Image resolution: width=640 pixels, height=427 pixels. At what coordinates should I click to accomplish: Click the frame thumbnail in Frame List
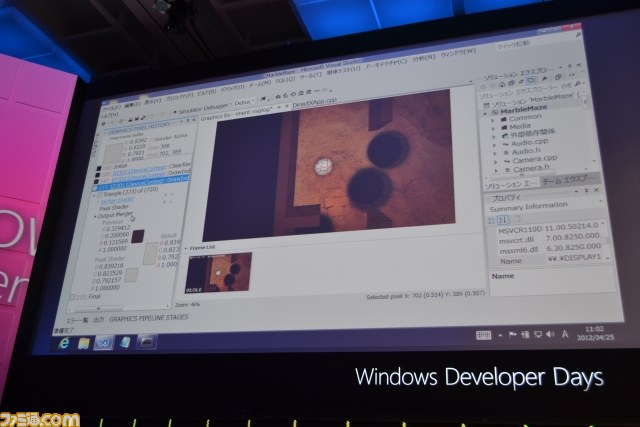pos(219,273)
